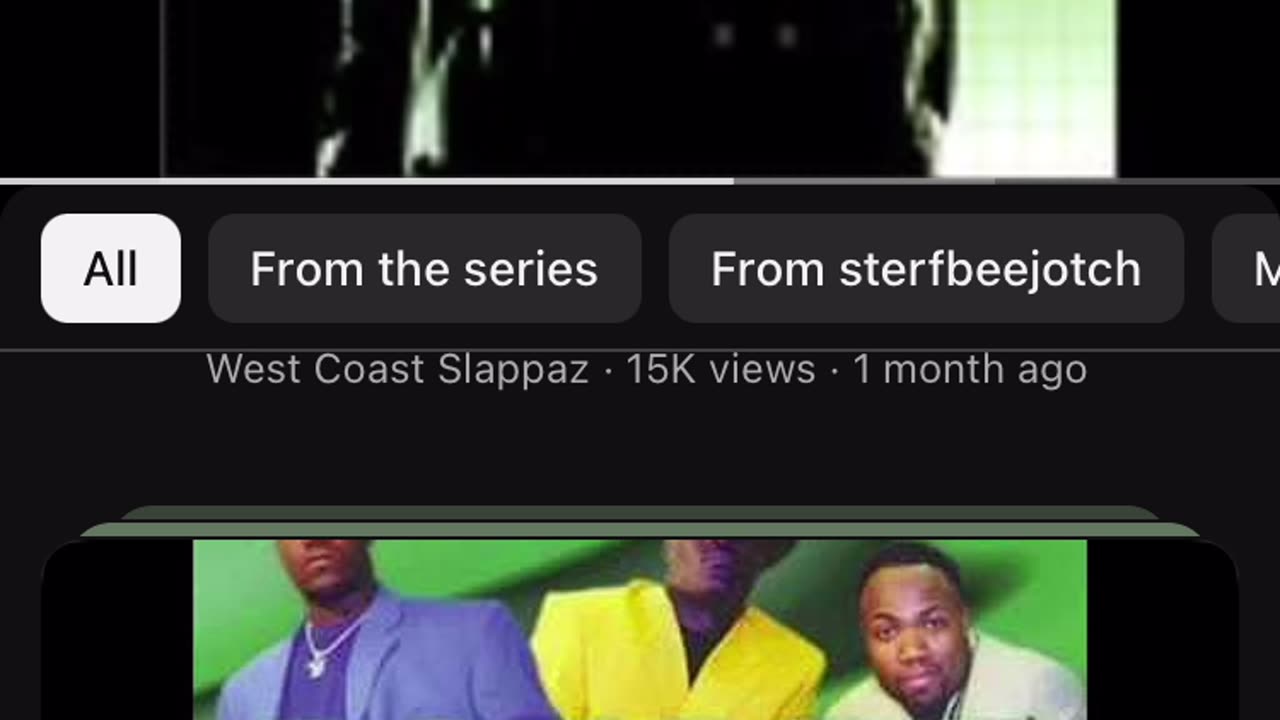Open the West Coast Slappaz channel name
The width and height of the screenshot is (1280, 720).
[x=397, y=370]
